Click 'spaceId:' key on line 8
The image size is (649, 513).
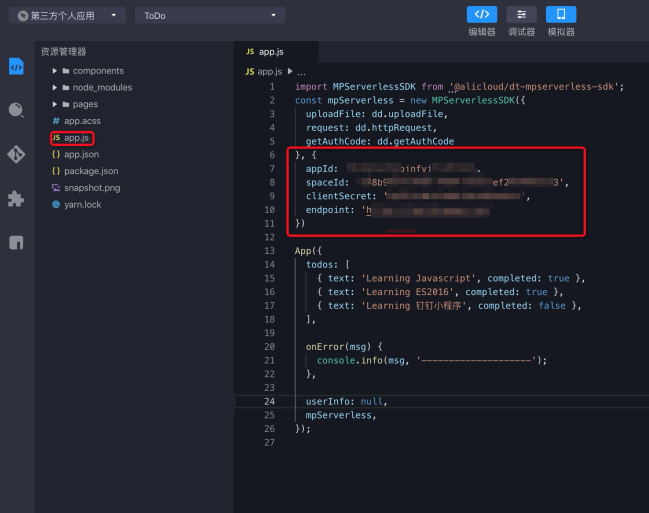point(327,183)
